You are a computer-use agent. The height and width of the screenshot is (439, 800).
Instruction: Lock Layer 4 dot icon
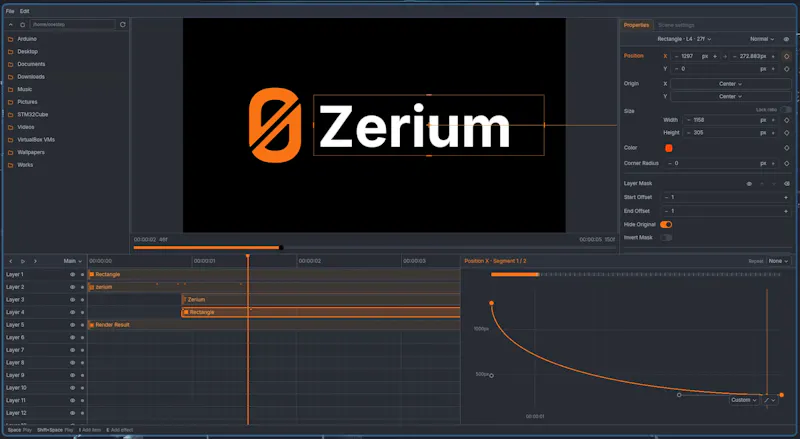(x=82, y=312)
